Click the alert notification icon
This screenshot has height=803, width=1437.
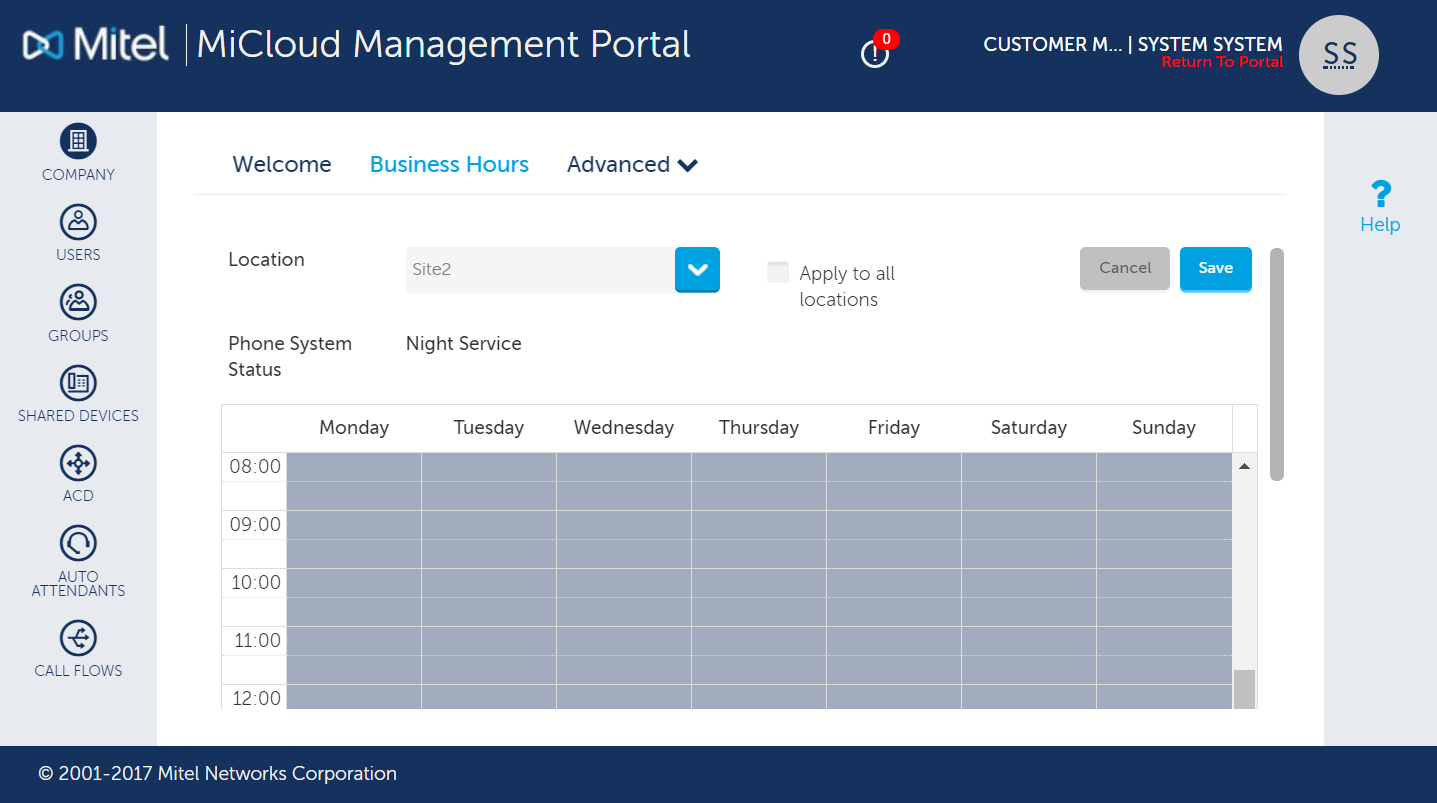[x=875, y=54]
